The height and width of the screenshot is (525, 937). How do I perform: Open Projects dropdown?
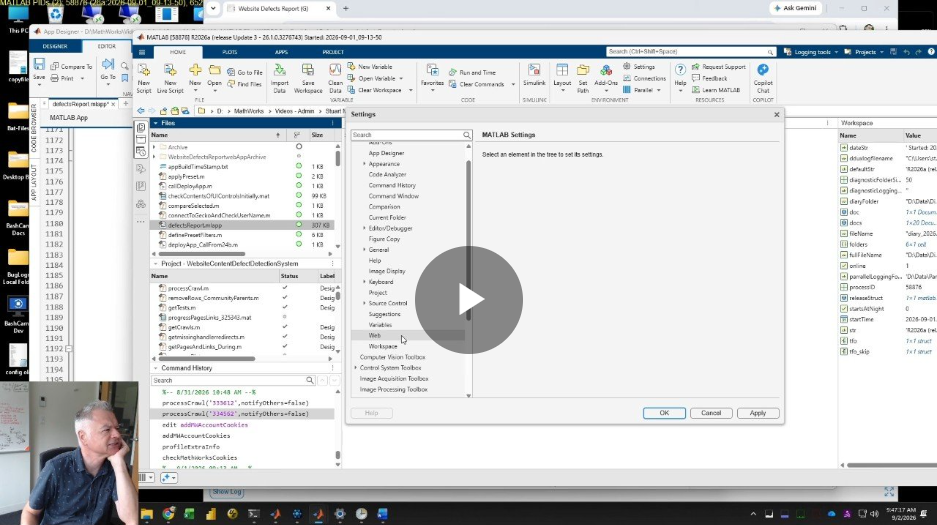(863, 52)
